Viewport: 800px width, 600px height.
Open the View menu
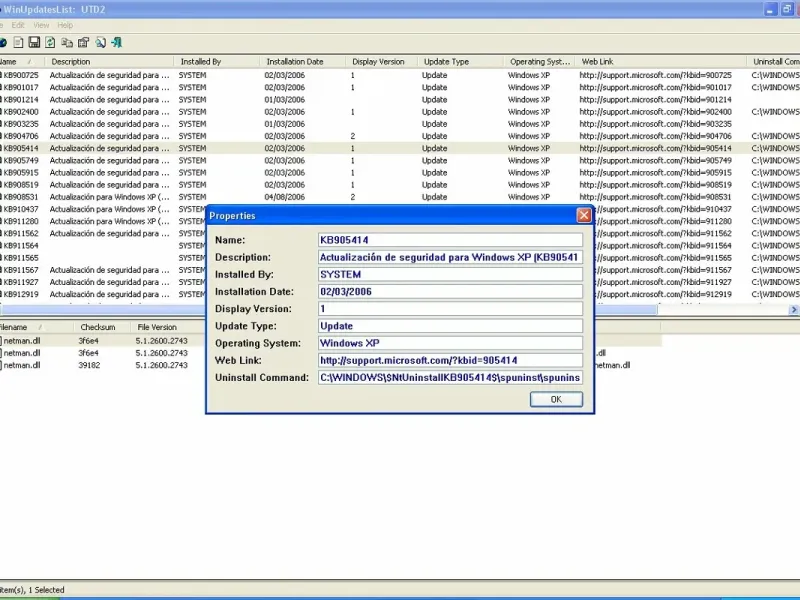[x=41, y=25]
